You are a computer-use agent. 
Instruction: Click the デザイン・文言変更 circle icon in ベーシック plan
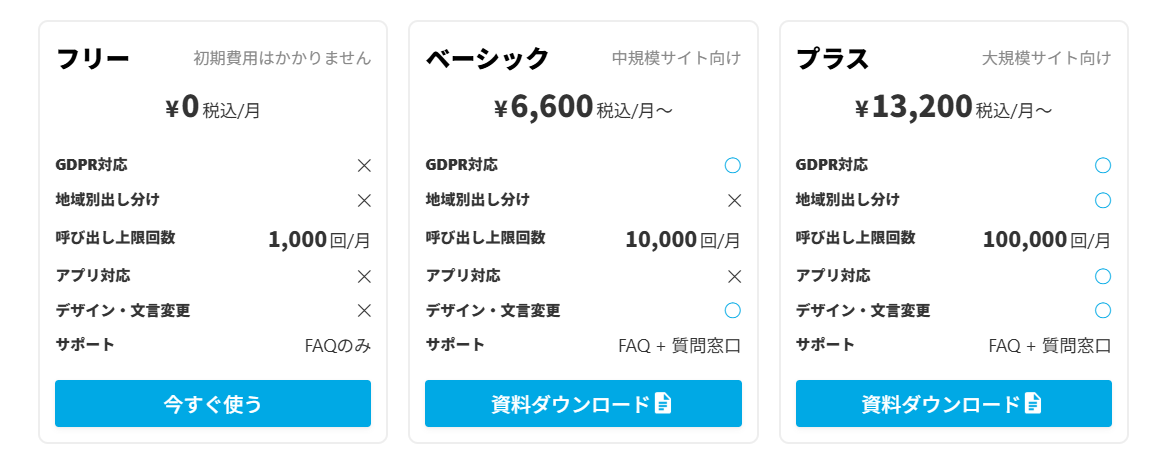pyautogui.click(x=733, y=310)
